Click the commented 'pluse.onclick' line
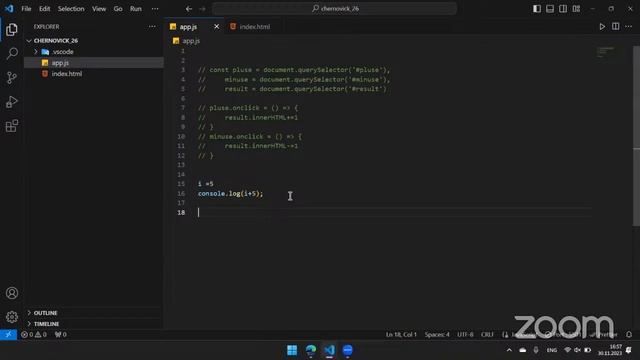This screenshot has width=640, height=360. click(x=248, y=108)
